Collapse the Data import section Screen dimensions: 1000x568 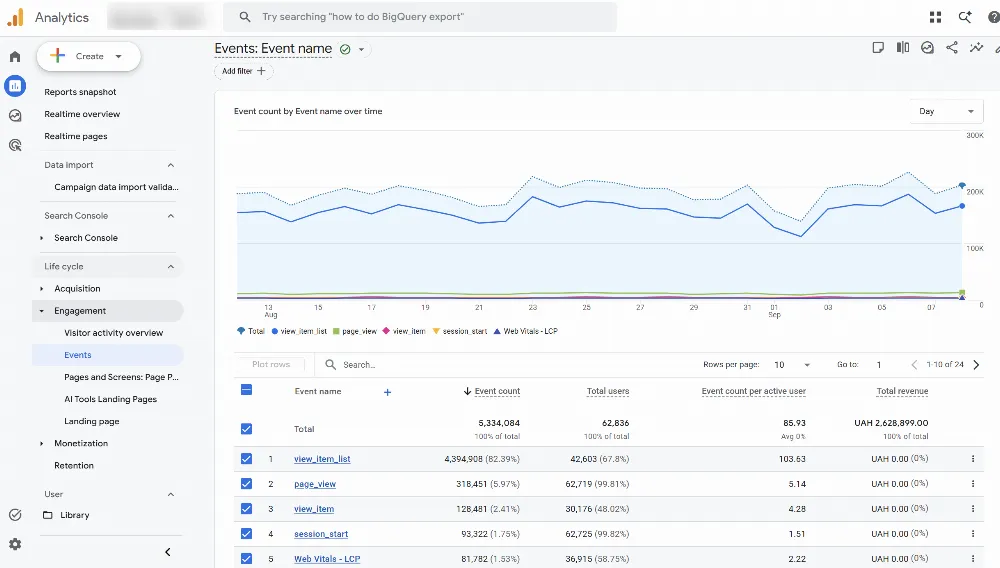click(170, 165)
